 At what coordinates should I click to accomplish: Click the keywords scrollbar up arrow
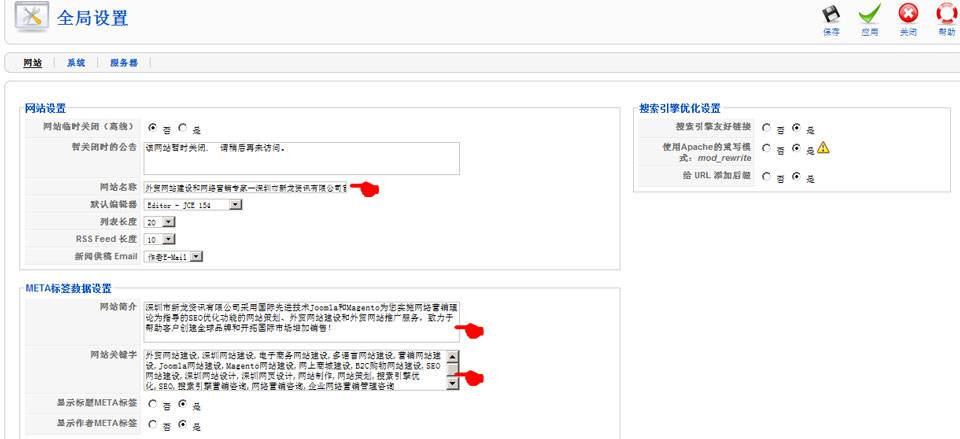452,356
